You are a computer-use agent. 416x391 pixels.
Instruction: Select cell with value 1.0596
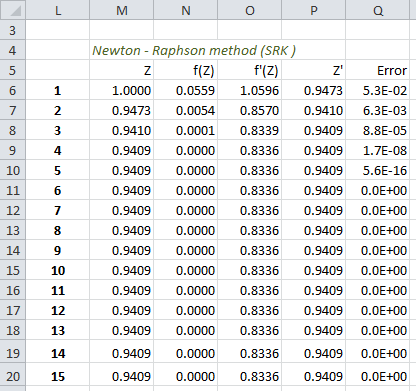pyautogui.click(x=250, y=90)
